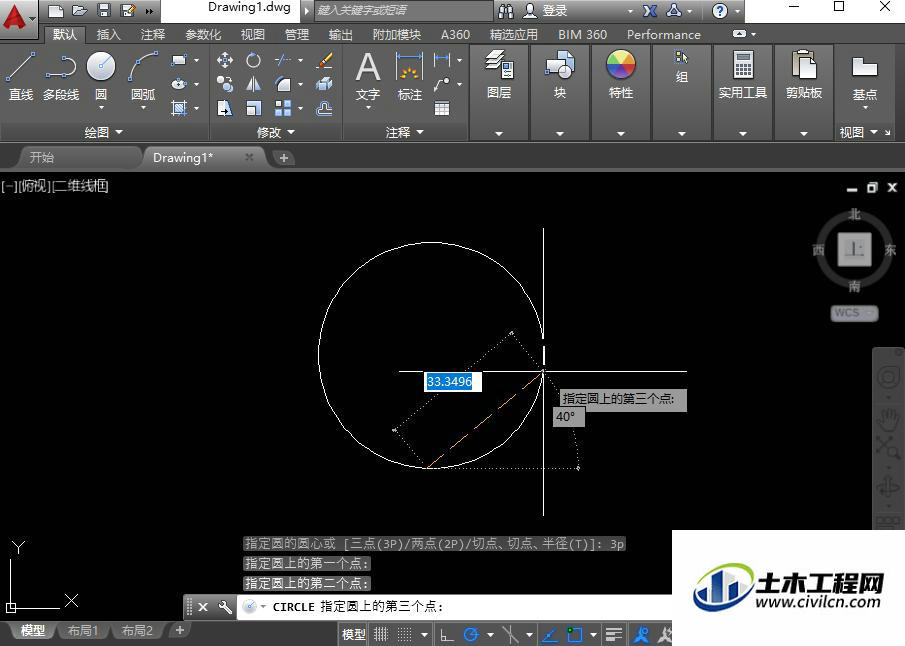
Task: Toggle annotation visibility in status bar
Action: point(641,634)
